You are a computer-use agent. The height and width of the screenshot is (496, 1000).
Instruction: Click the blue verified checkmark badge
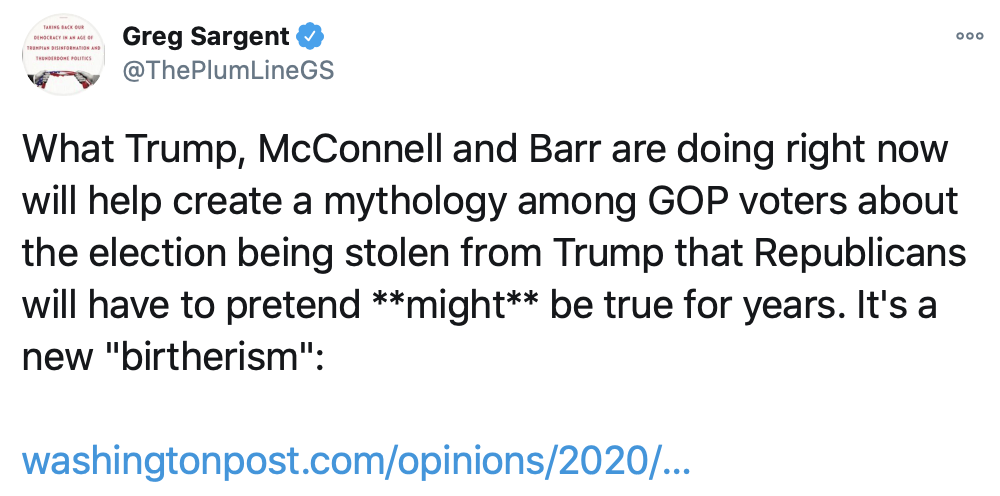click(313, 37)
